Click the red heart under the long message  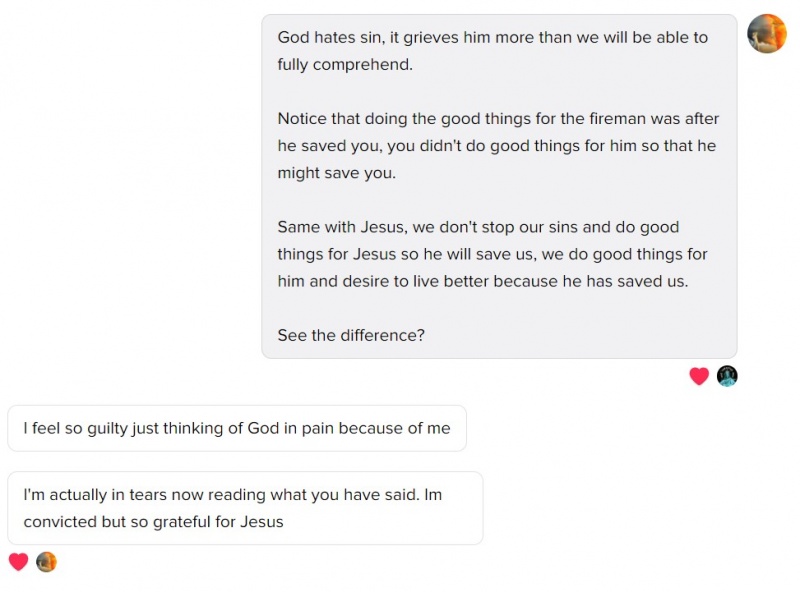(x=699, y=376)
